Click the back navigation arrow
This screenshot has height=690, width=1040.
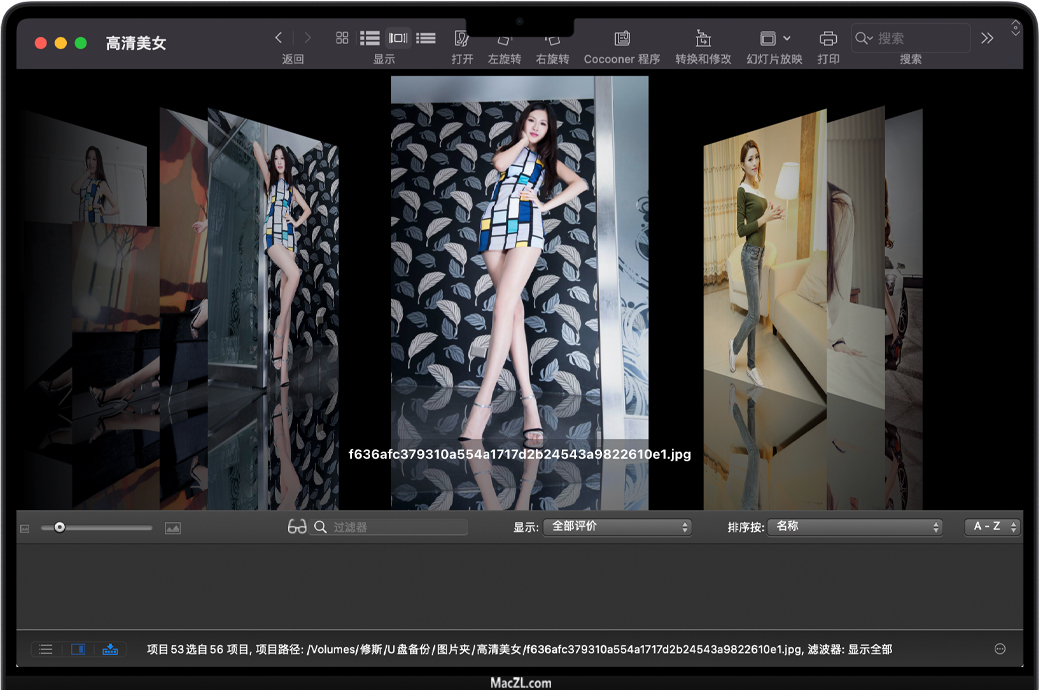click(x=279, y=38)
